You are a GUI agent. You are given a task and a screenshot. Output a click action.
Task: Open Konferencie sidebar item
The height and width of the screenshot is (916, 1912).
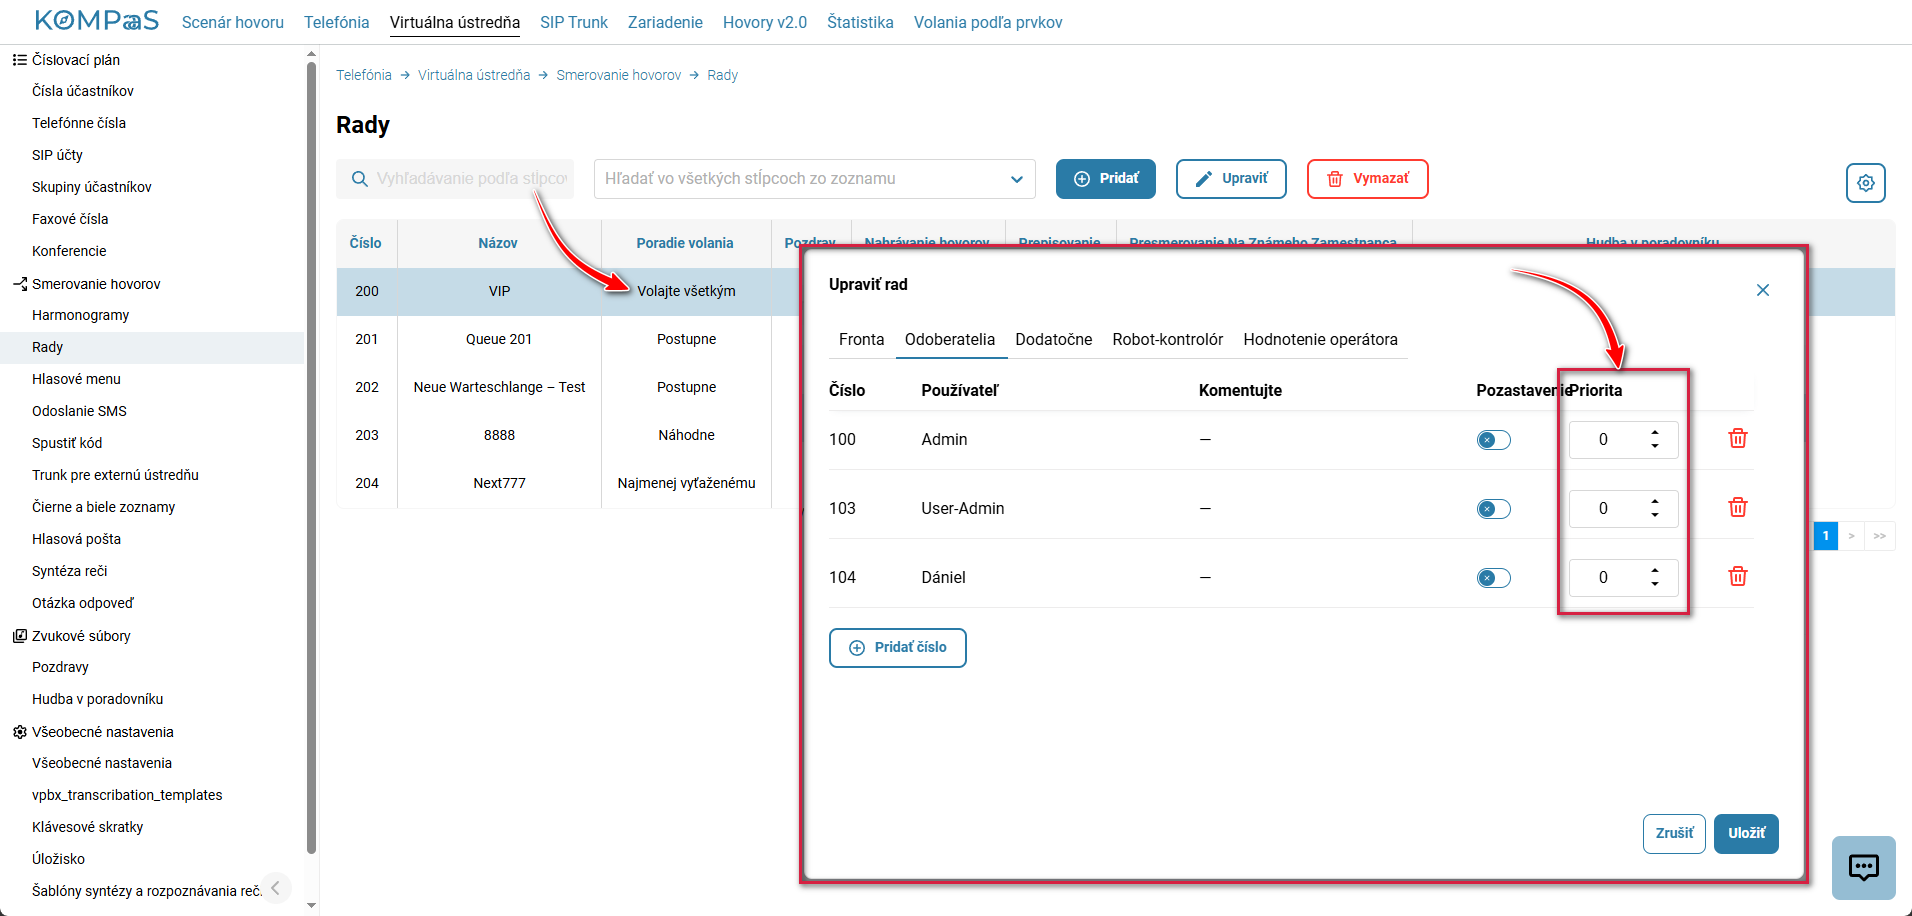[x=69, y=251]
